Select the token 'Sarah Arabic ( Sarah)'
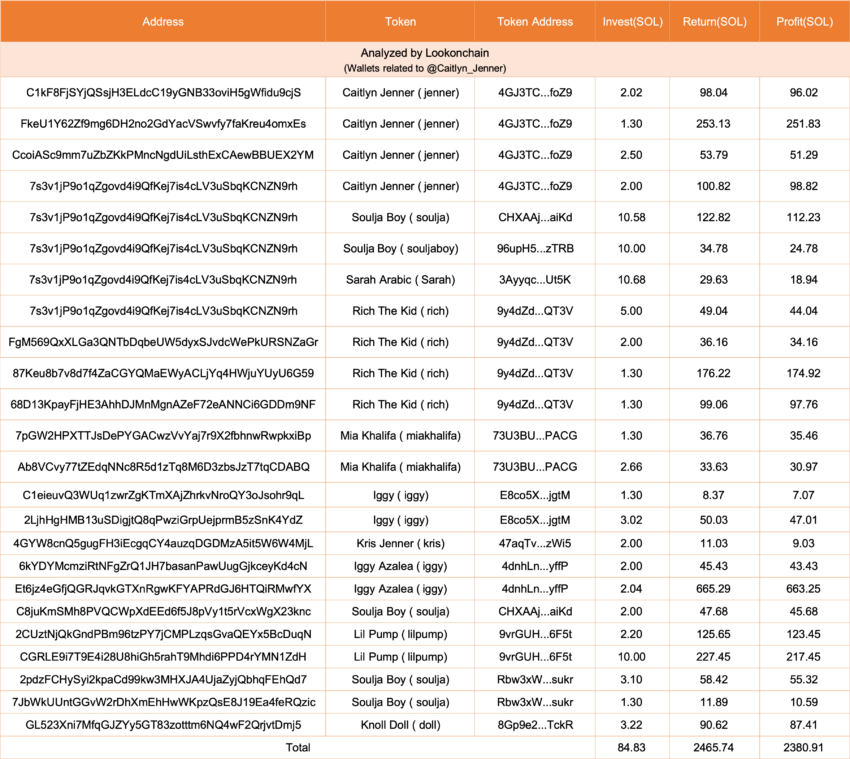The image size is (850, 759). [401, 280]
